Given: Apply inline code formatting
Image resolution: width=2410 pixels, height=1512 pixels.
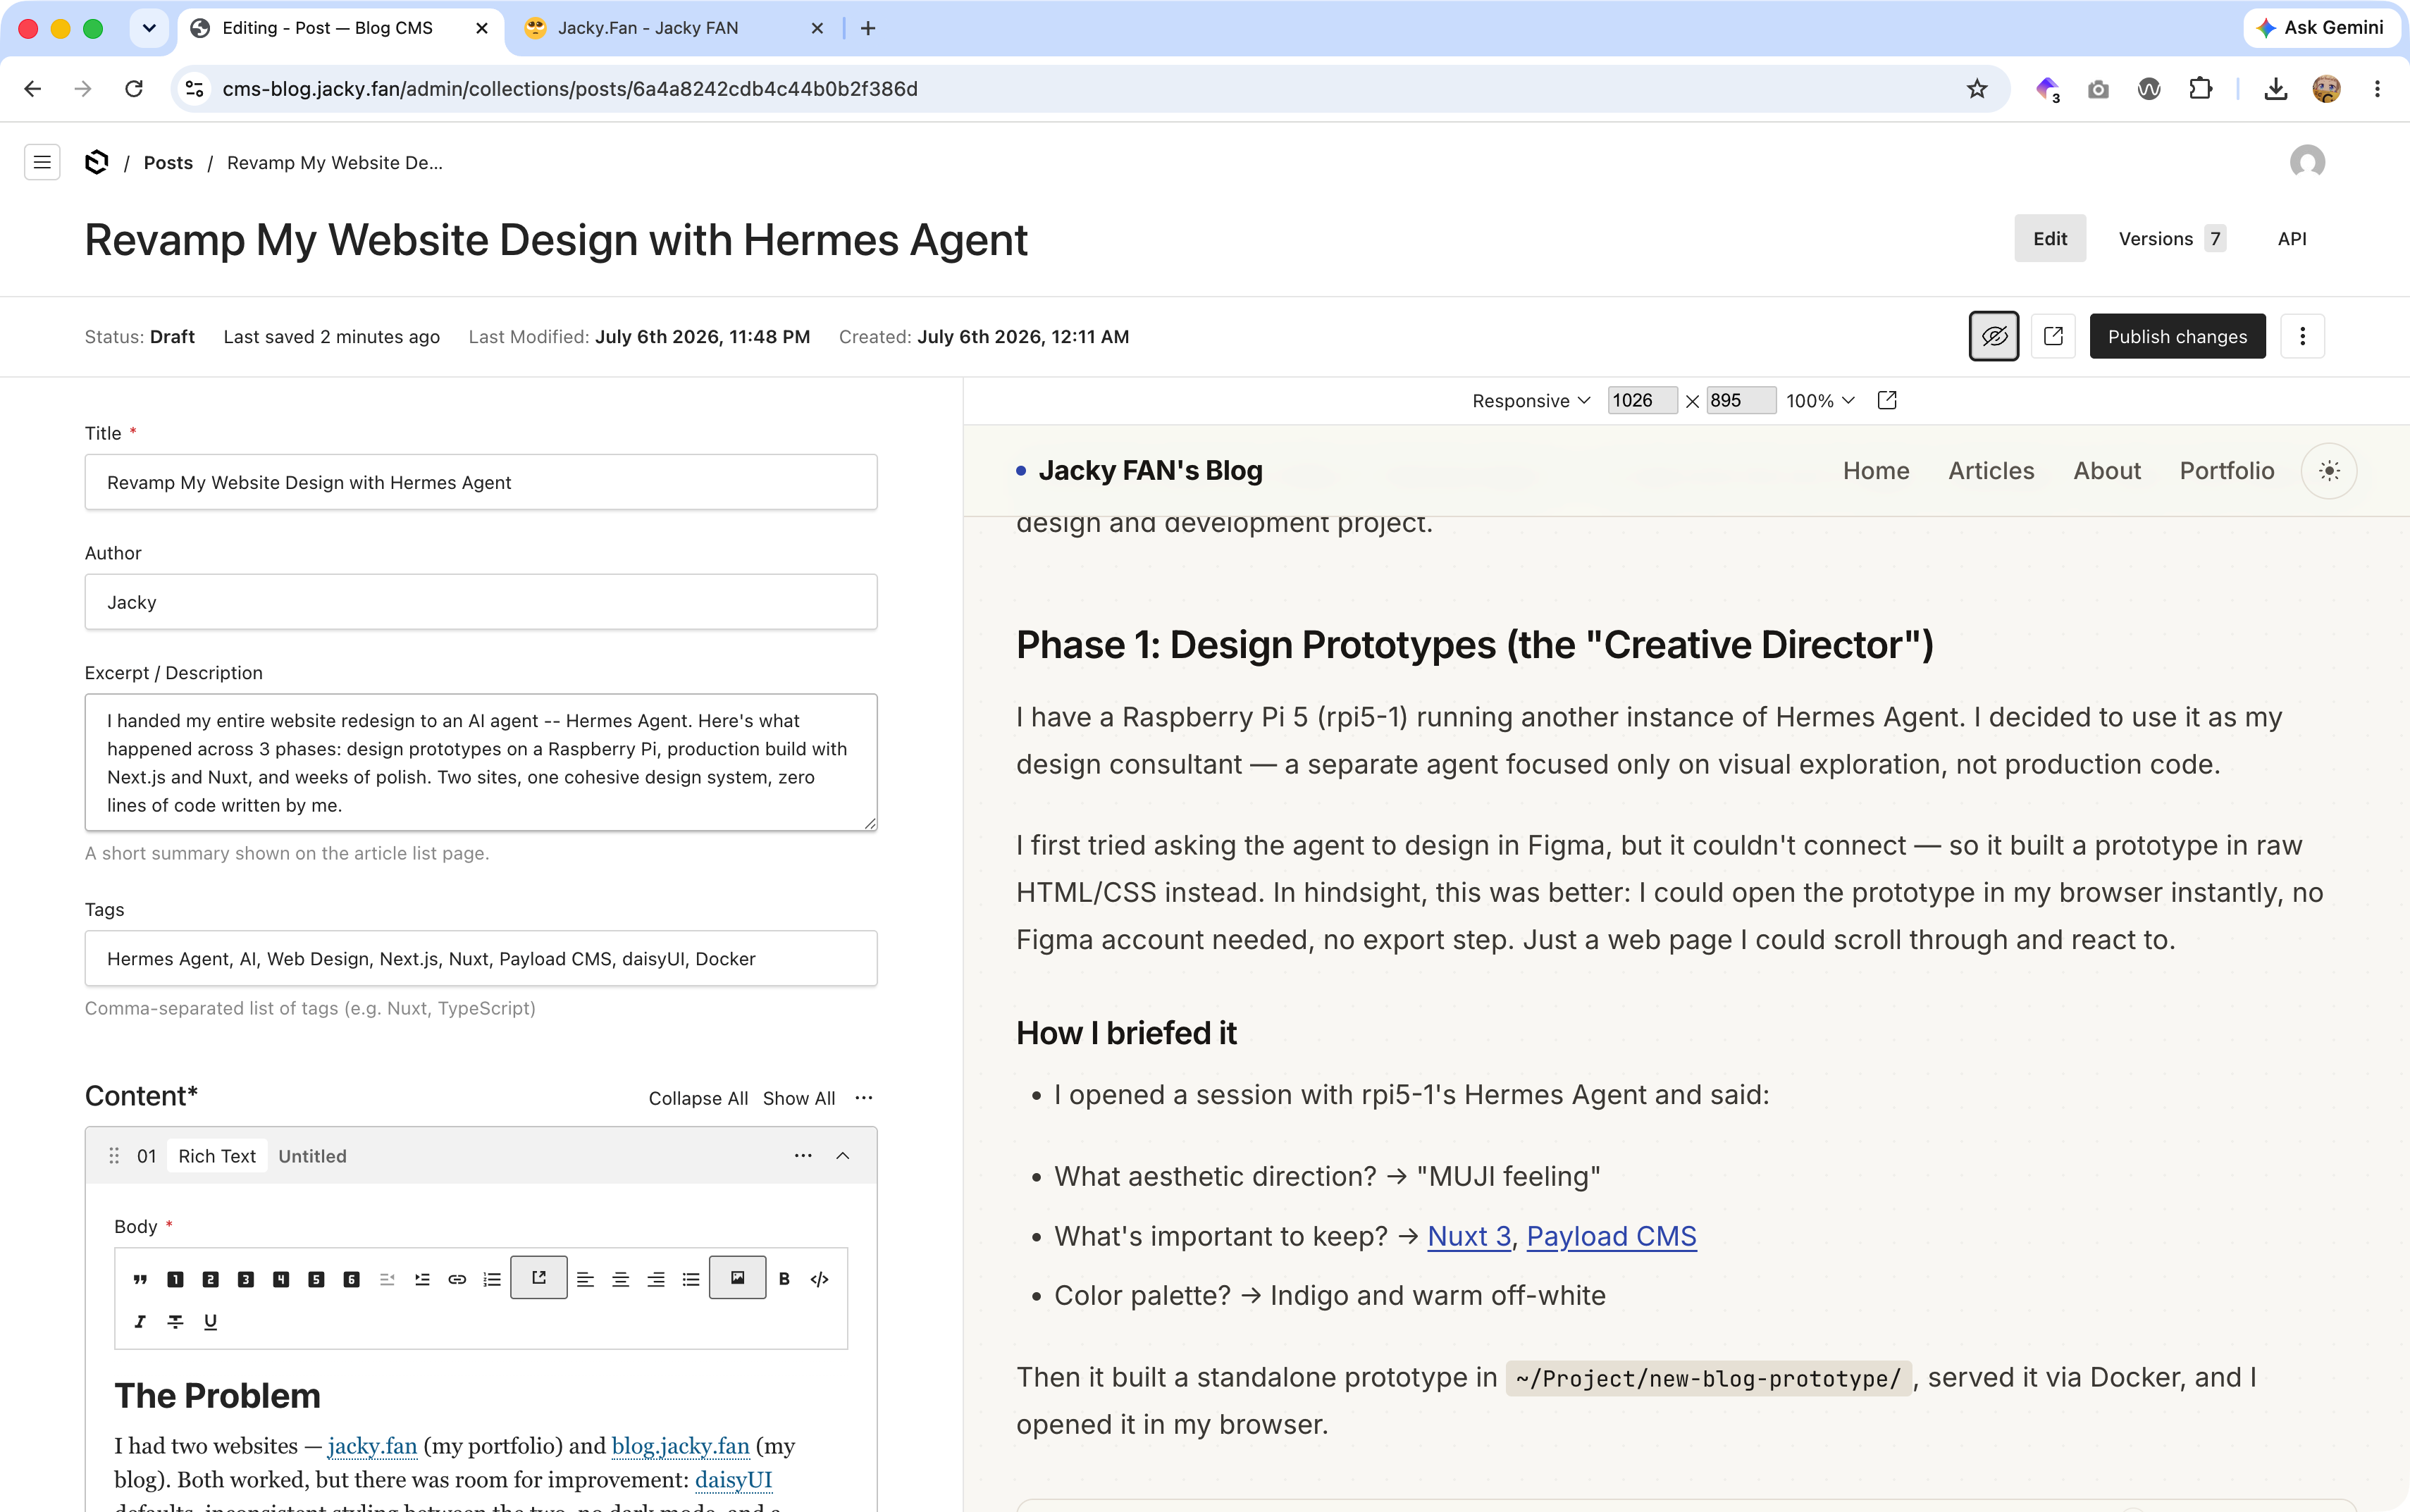Looking at the screenshot, I should pos(820,1279).
